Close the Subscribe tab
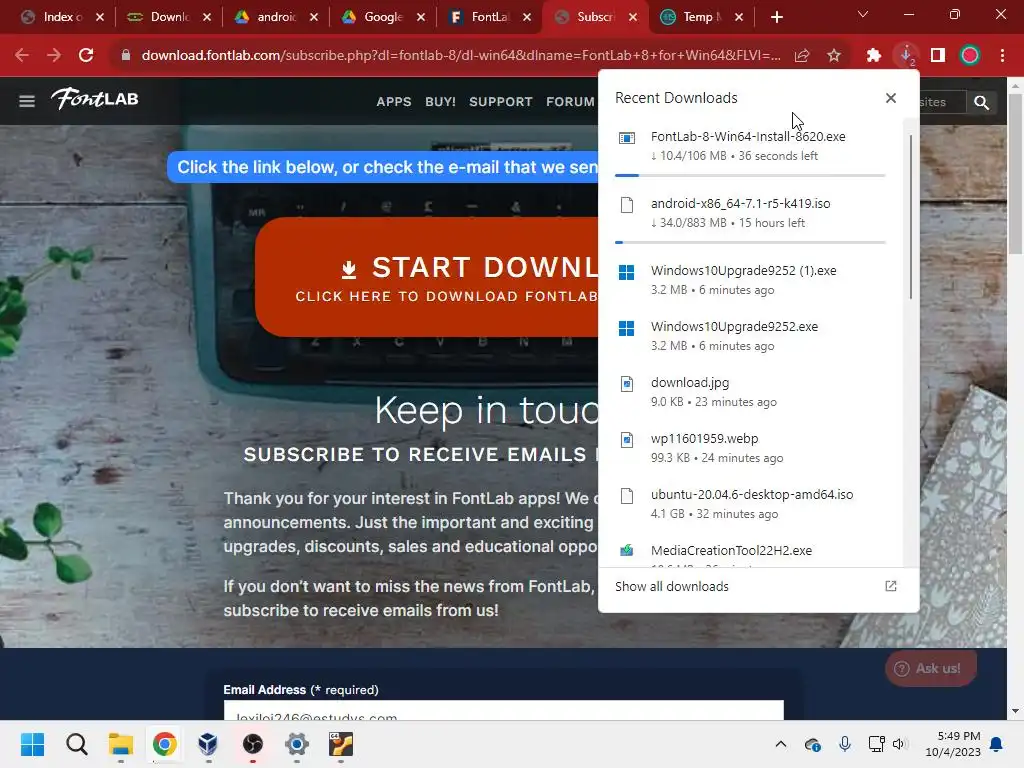 coord(632,17)
